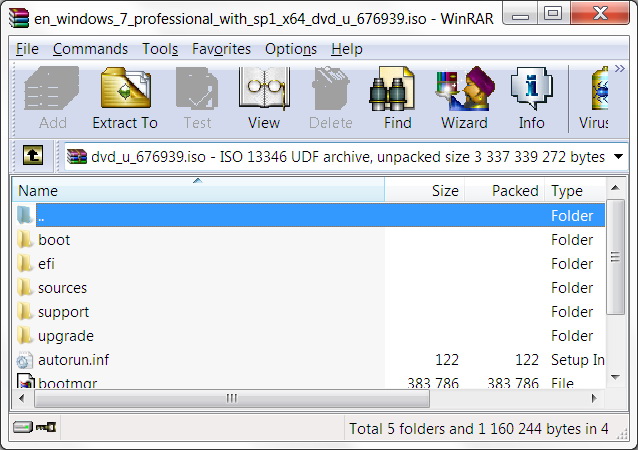The image size is (638, 450).
Task: Click the horizontal scrollbar right arrow
Action: [594, 398]
